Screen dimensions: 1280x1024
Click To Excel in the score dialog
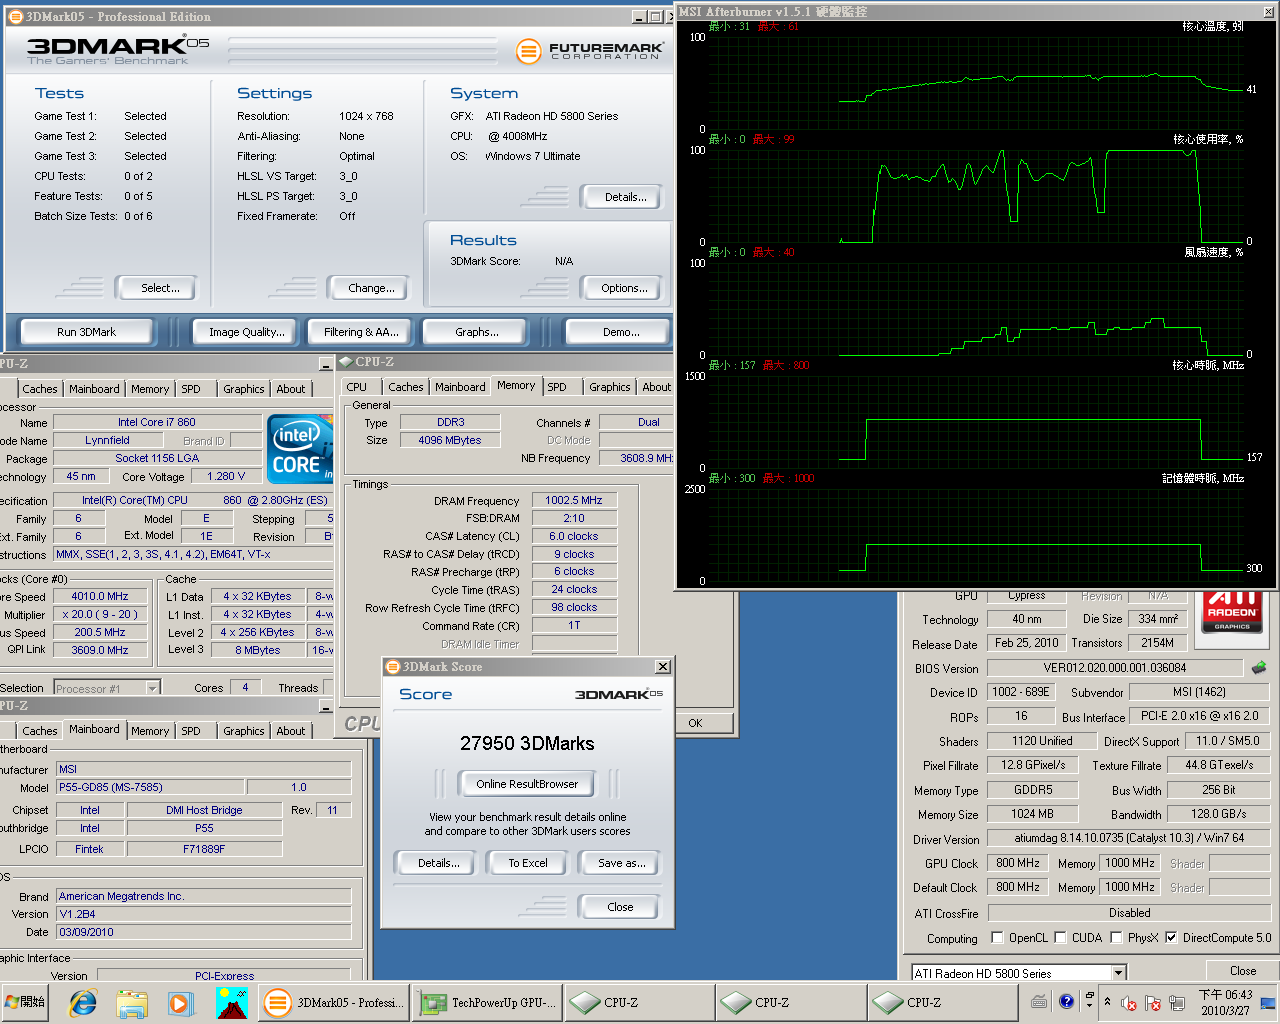point(527,863)
